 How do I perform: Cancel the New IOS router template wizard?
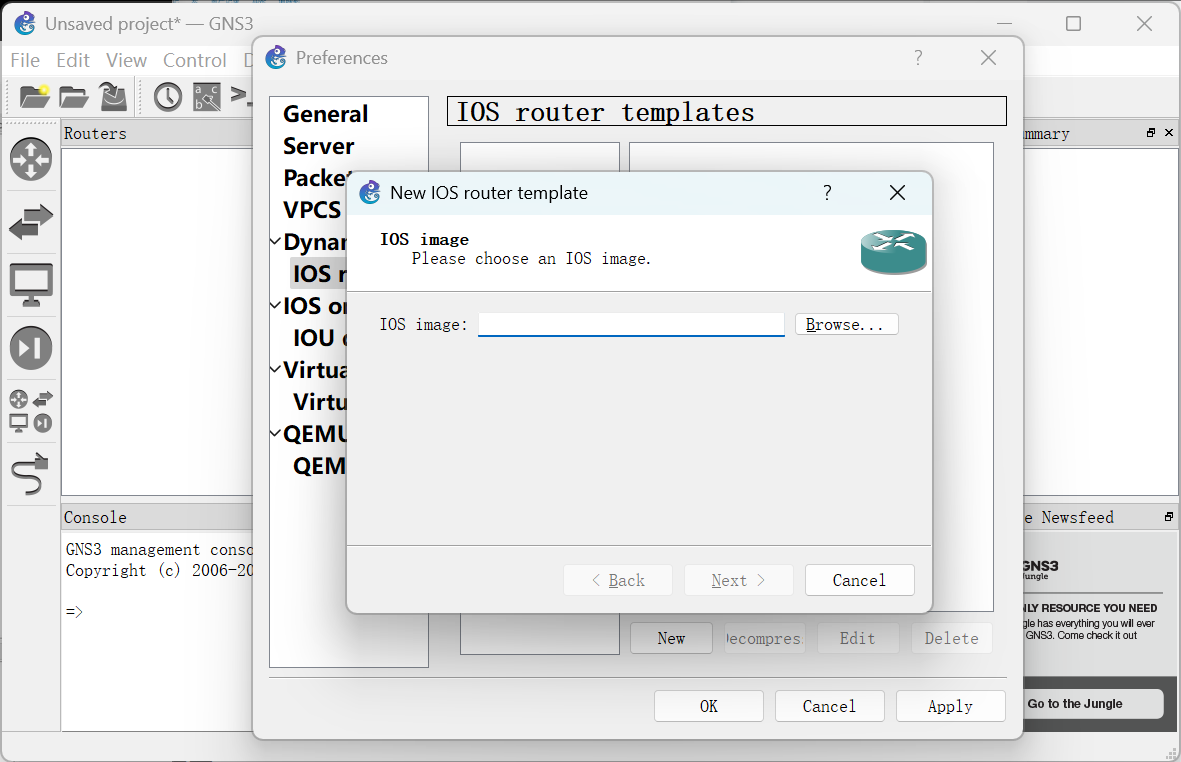859,580
